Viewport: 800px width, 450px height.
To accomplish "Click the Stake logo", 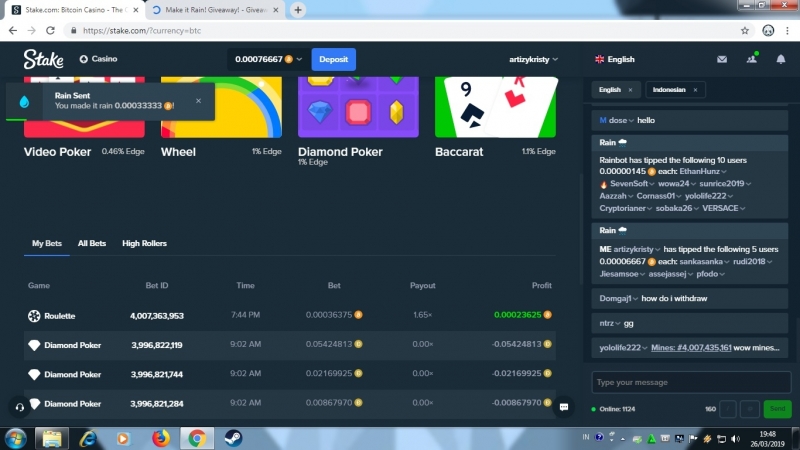I will (43, 59).
